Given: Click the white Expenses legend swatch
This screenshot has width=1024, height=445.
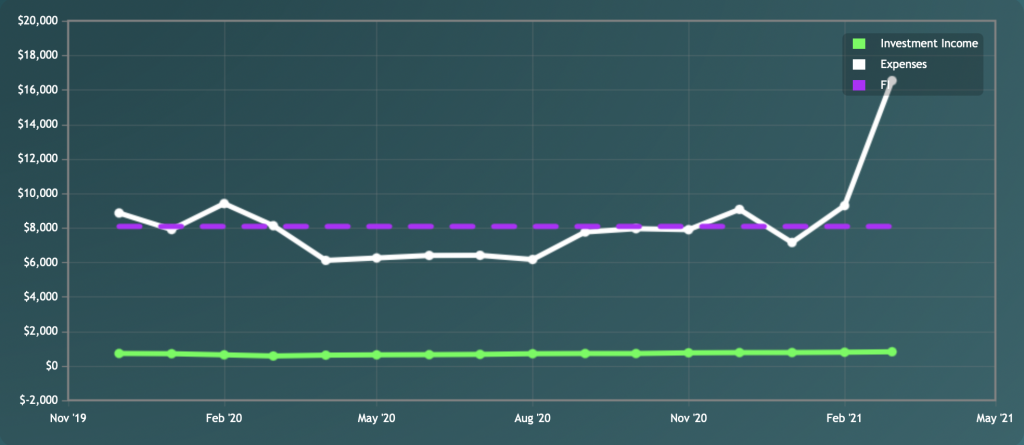Looking at the screenshot, I should tap(858, 64).
